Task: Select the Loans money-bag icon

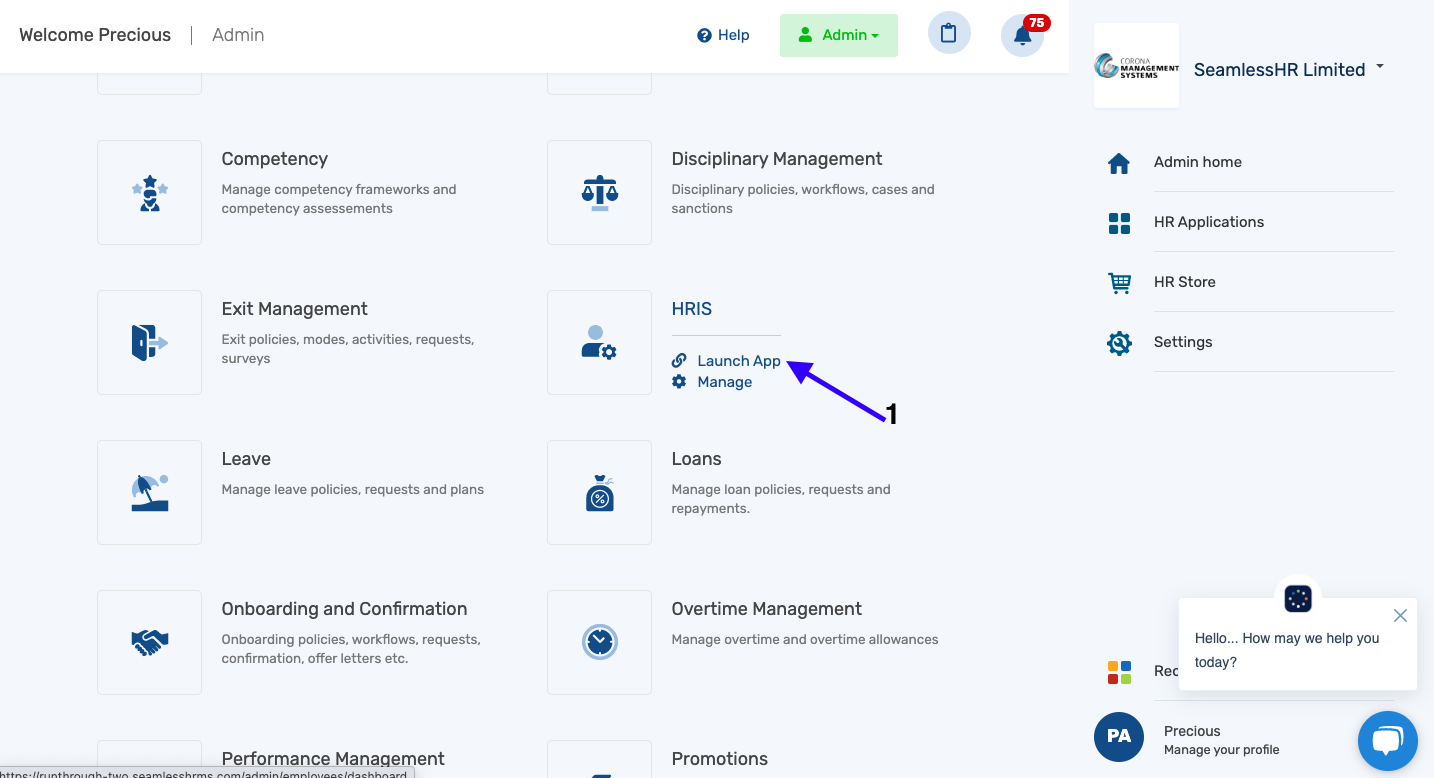Action: coord(599,492)
